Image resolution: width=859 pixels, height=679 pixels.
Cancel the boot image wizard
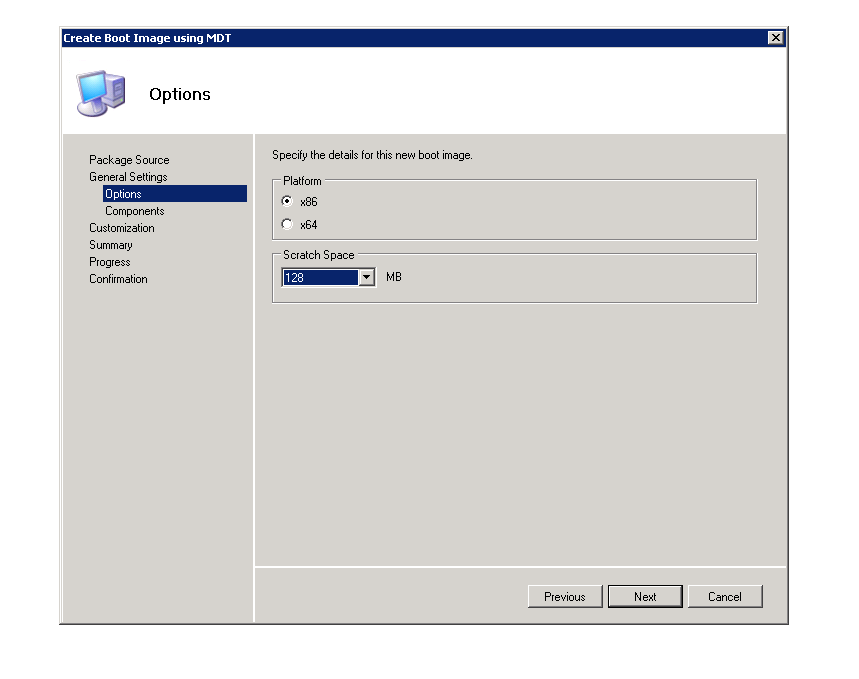pyautogui.click(x=725, y=596)
